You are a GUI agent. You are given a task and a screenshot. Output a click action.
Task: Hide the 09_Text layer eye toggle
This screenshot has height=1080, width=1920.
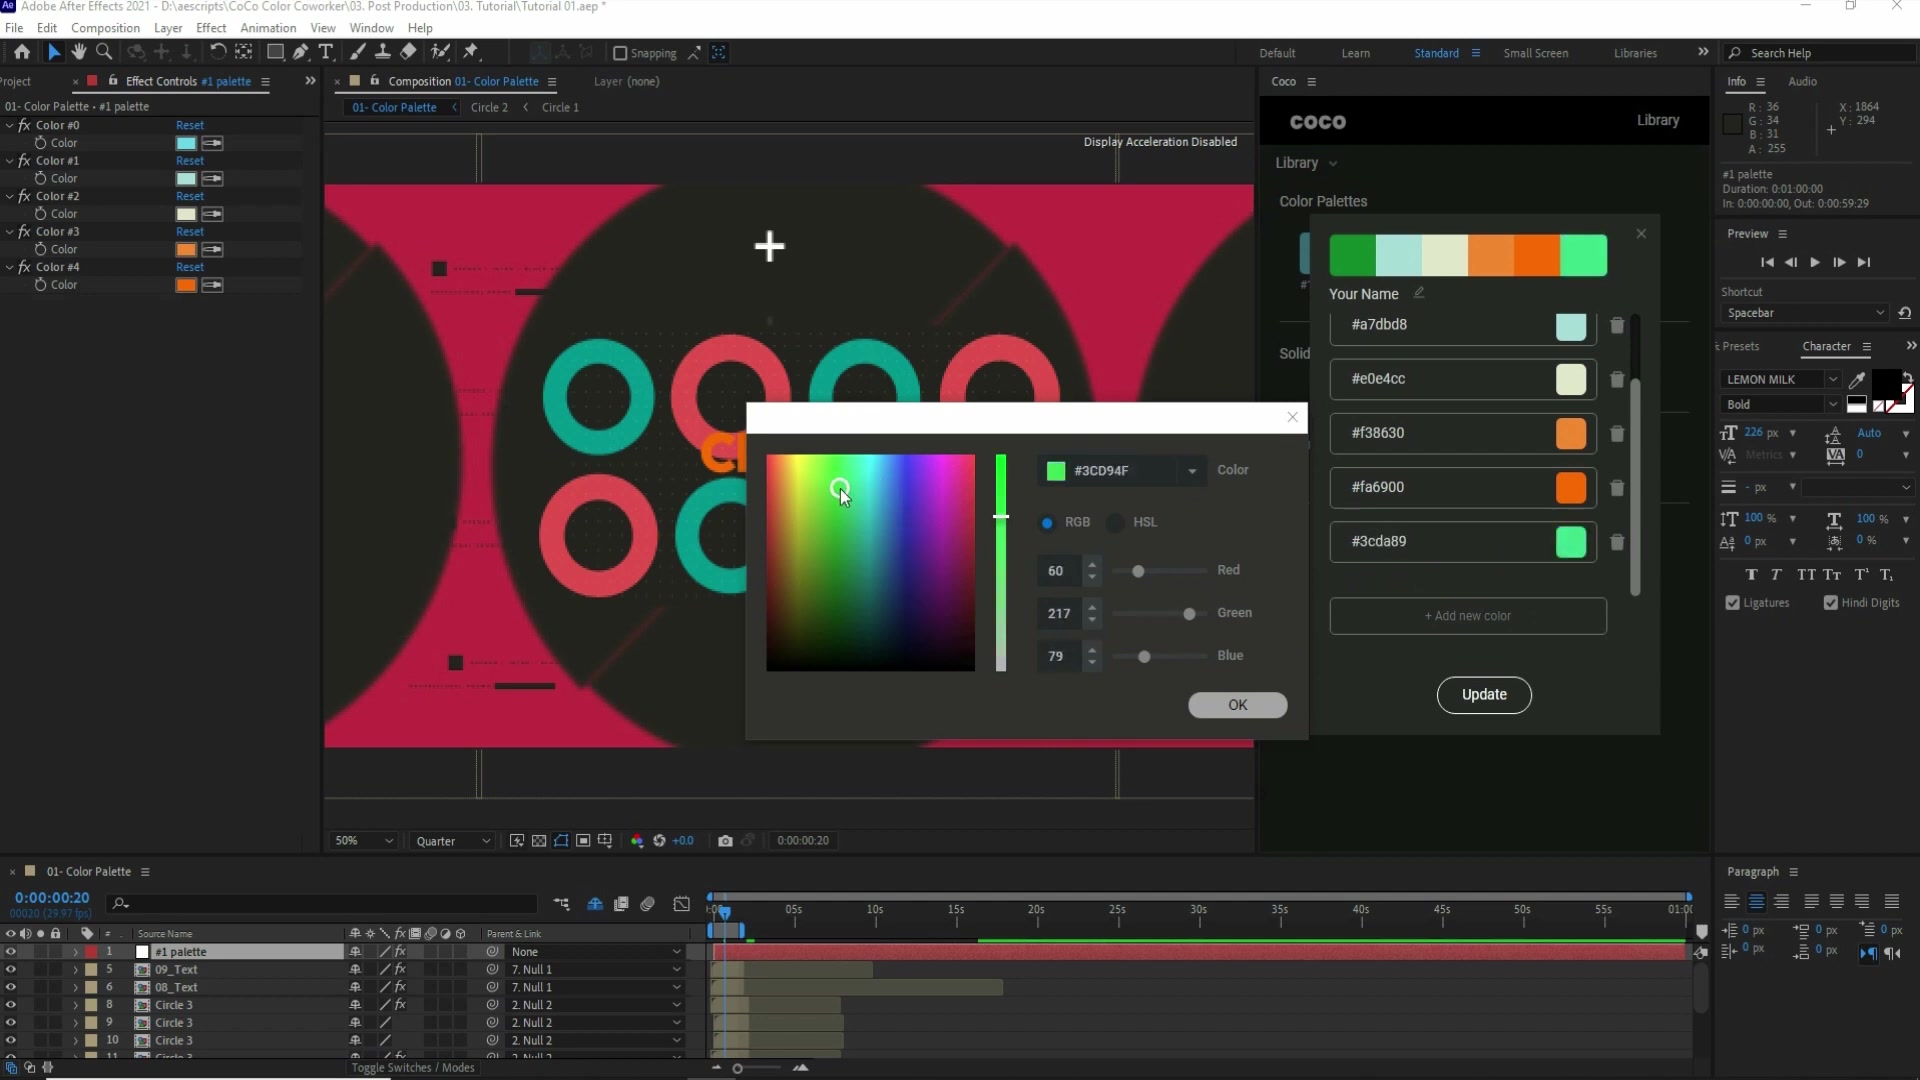(10, 970)
